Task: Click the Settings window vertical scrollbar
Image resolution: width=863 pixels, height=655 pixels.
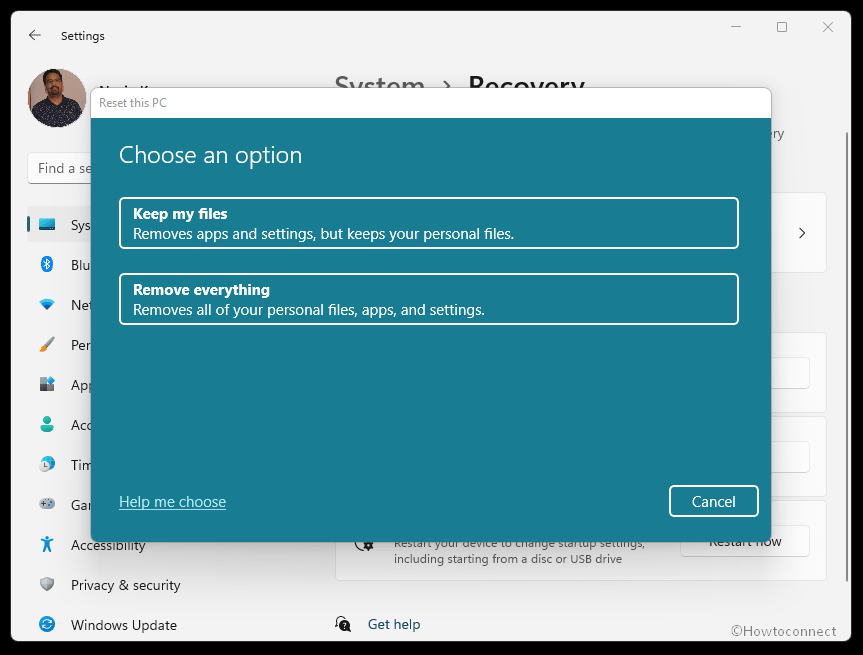Action: pyautogui.click(x=847, y=356)
